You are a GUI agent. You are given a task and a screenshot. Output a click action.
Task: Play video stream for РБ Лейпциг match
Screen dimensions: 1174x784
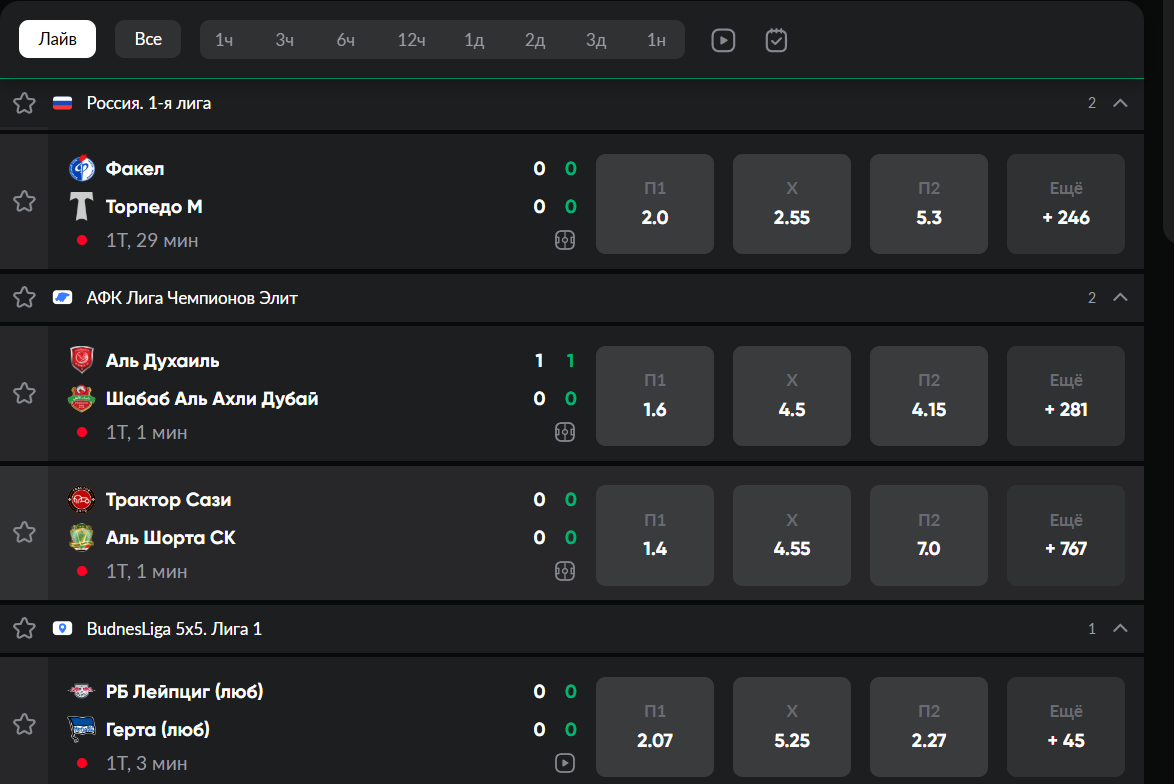pyautogui.click(x=565, y=763)
